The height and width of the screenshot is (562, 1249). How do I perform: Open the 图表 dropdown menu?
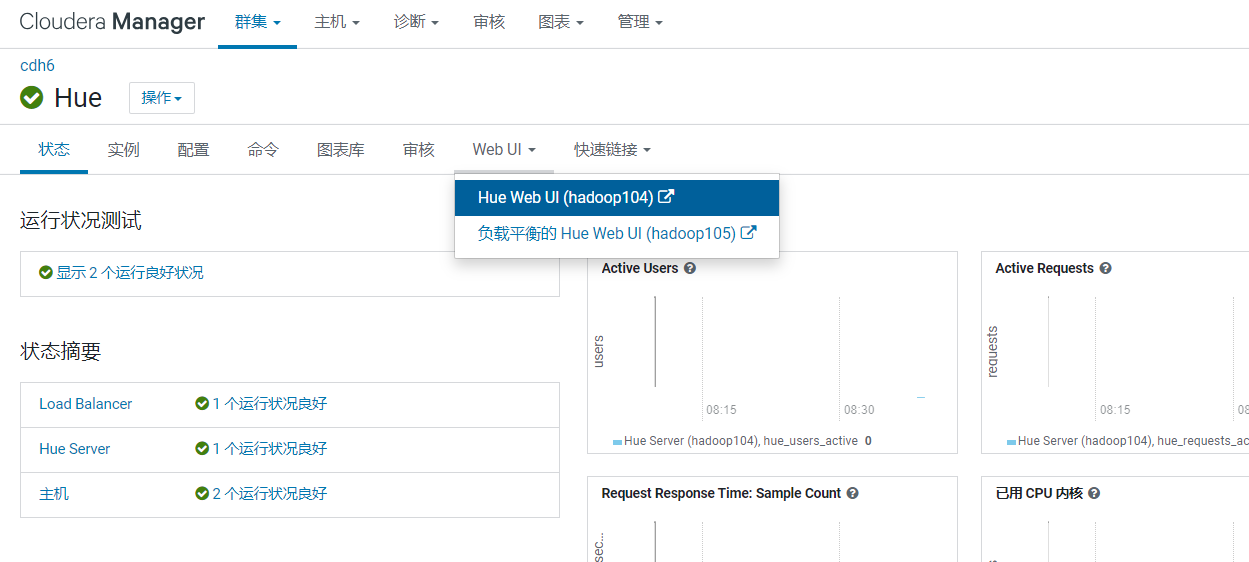click(561, 22)
